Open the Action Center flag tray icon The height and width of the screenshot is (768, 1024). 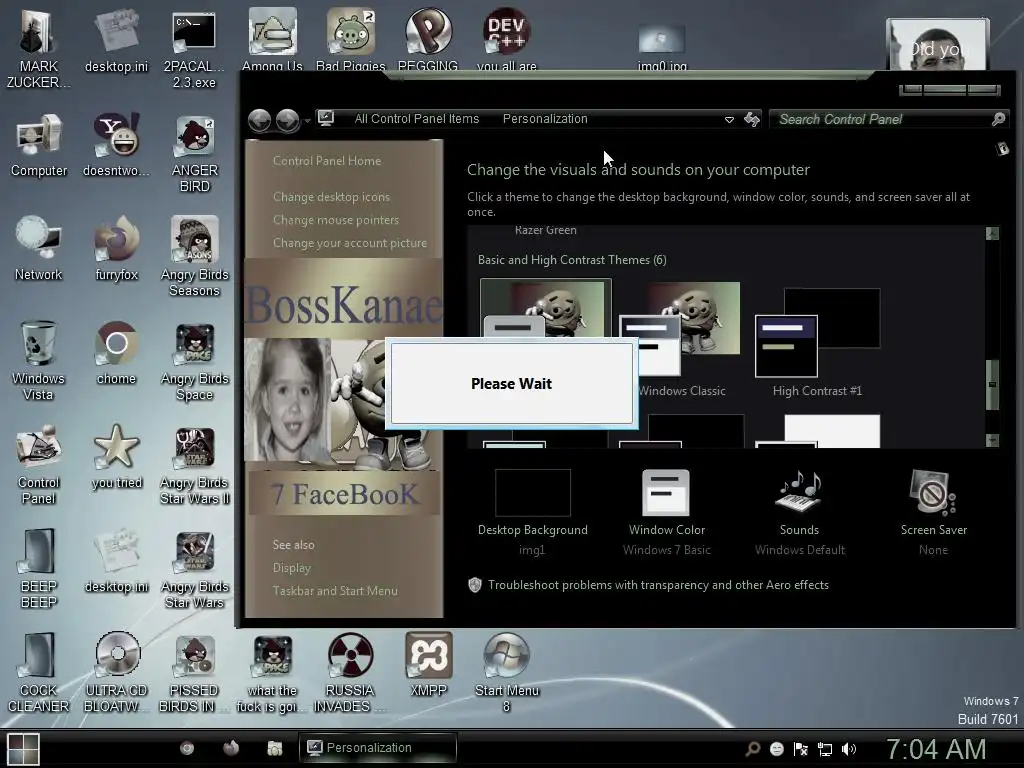801,749
